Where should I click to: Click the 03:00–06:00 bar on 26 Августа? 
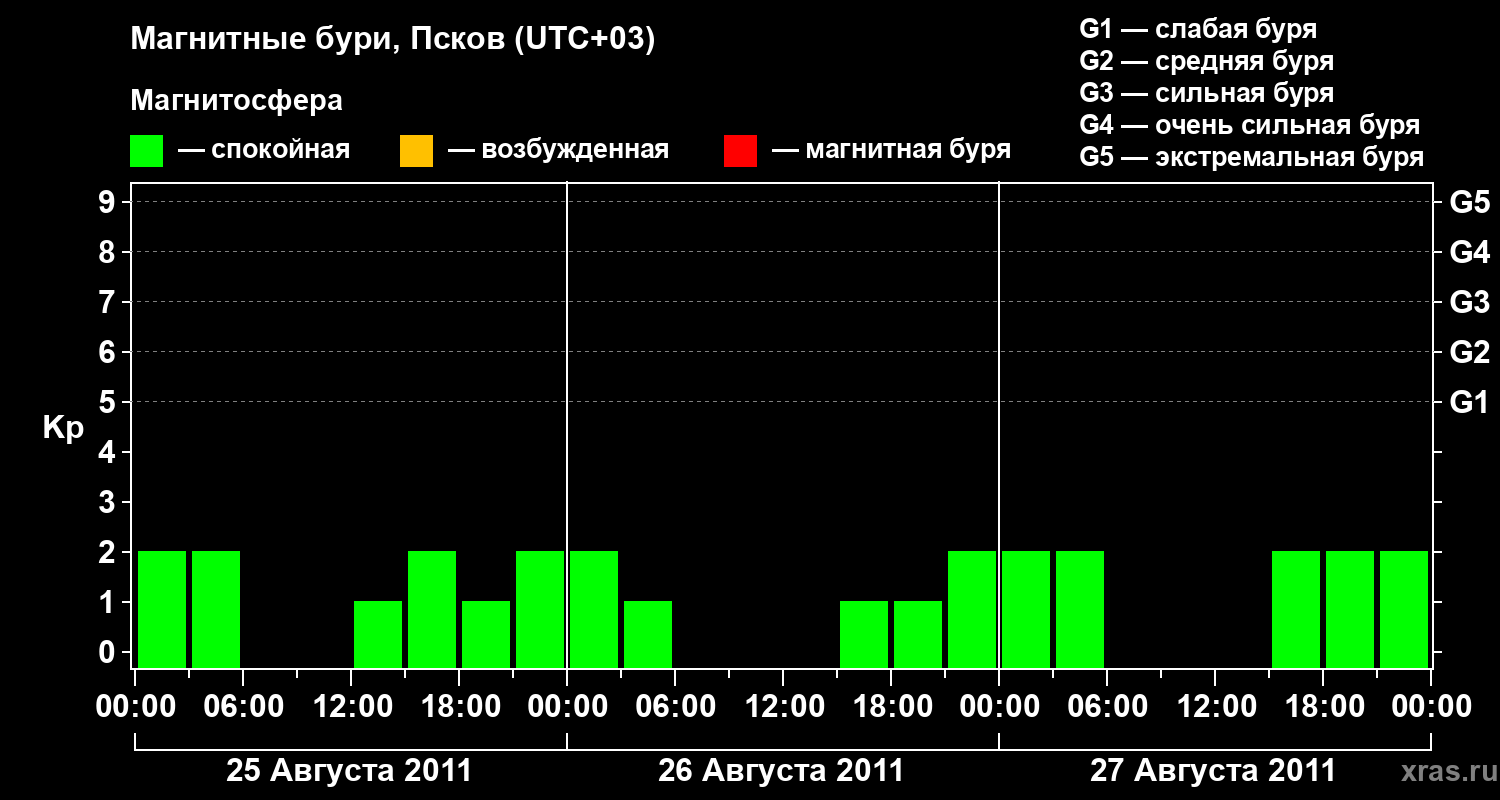click(648, 634)
